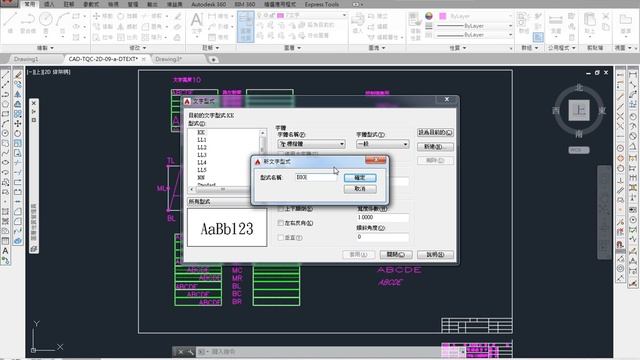Click the Insert block icon
640x360 pixels.
[x=358, y=20]
